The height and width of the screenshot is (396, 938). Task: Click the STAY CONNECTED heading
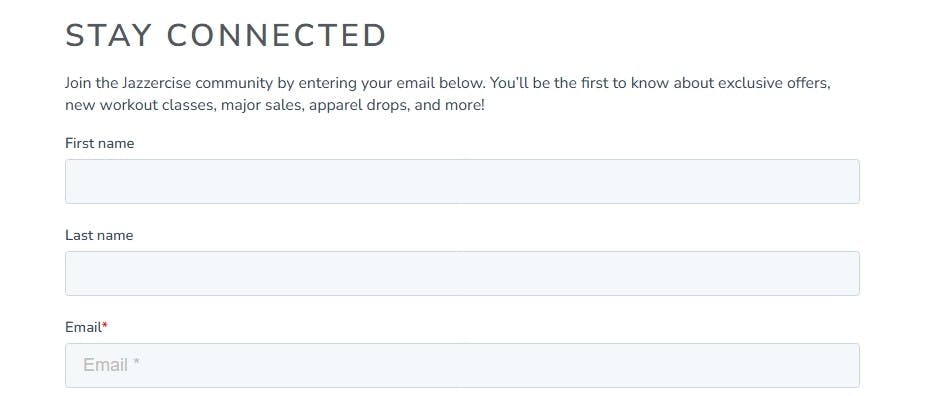226,36
